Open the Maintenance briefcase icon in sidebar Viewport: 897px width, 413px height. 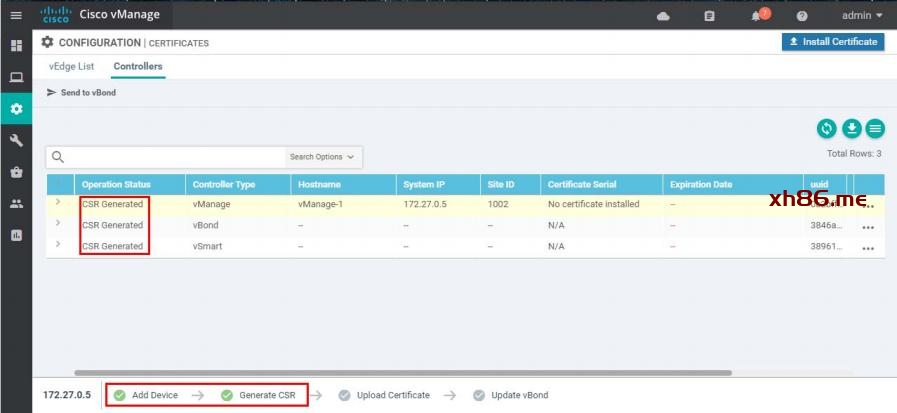tap(16, 172)
